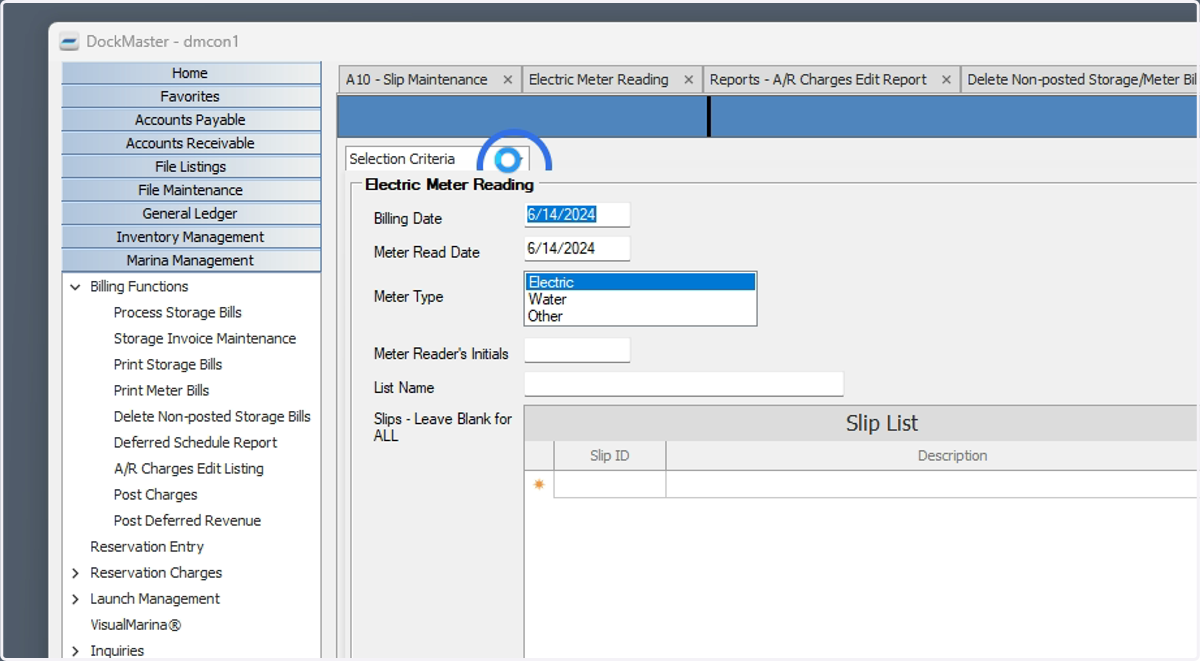
Task: Click the Meter Read Date field
Action: 577,248
